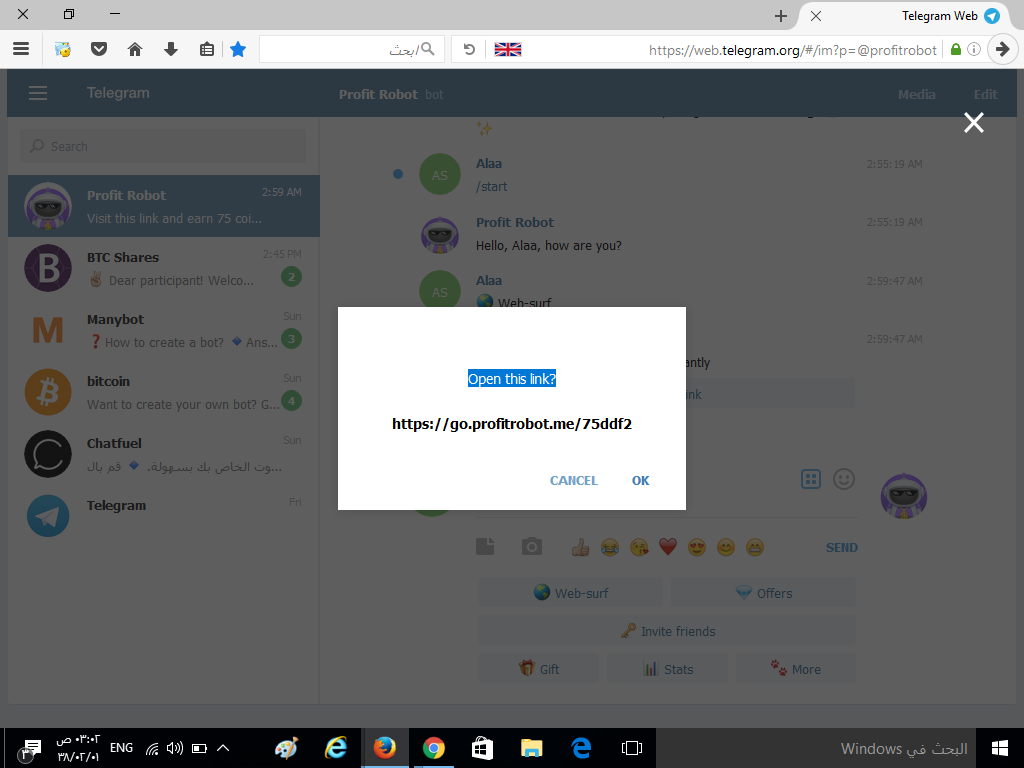The height and width of the screenshot is (768, 1024).
Task: Click the Stats bot keyboard button
Action: coord(667,669)
